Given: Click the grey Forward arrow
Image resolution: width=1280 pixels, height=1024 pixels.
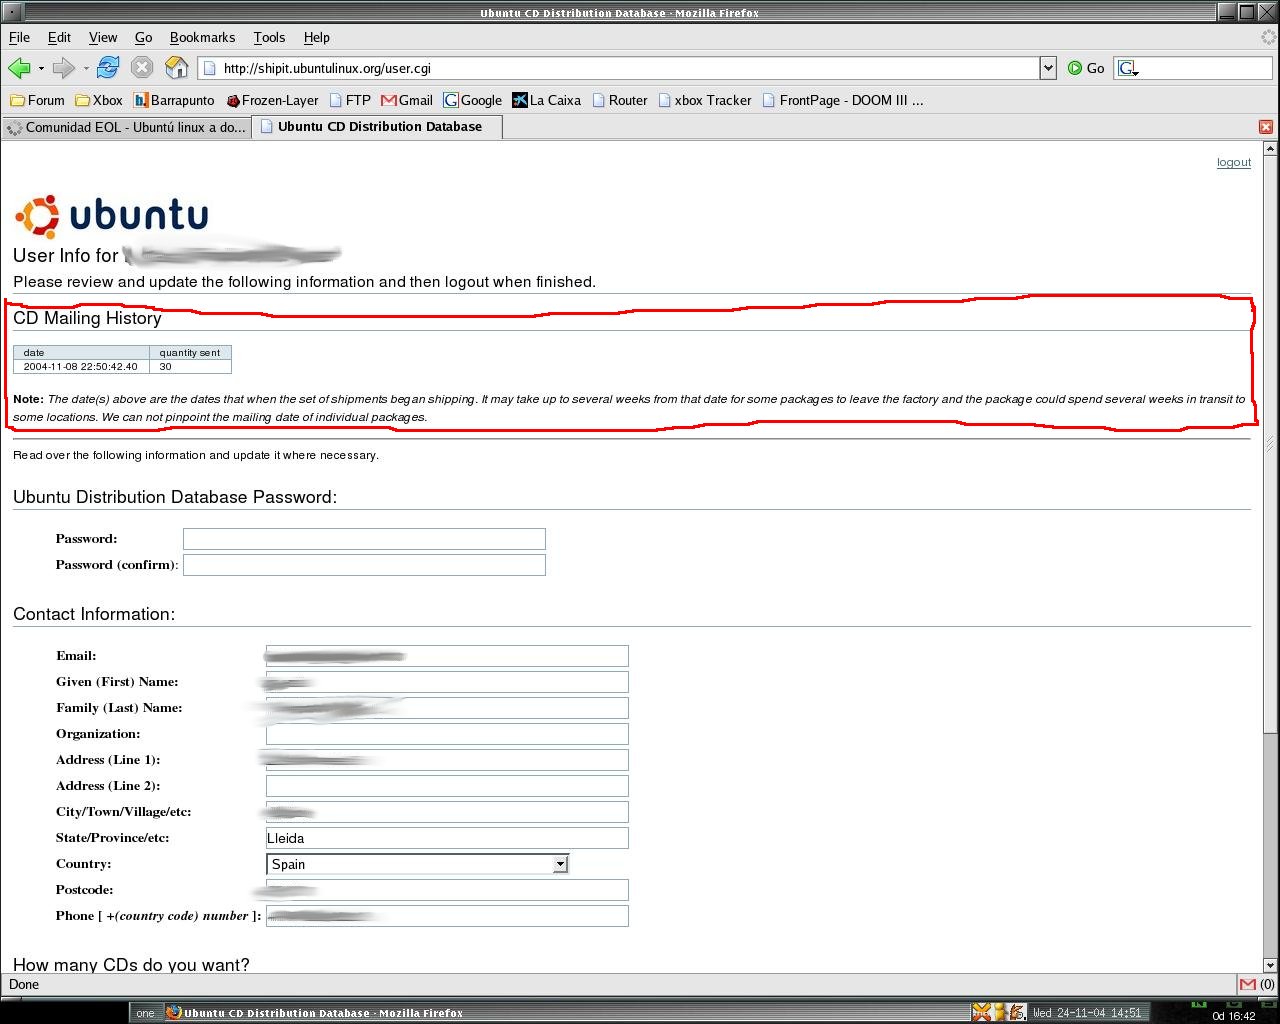Looking at the screenshot, I should click(63, 68).
